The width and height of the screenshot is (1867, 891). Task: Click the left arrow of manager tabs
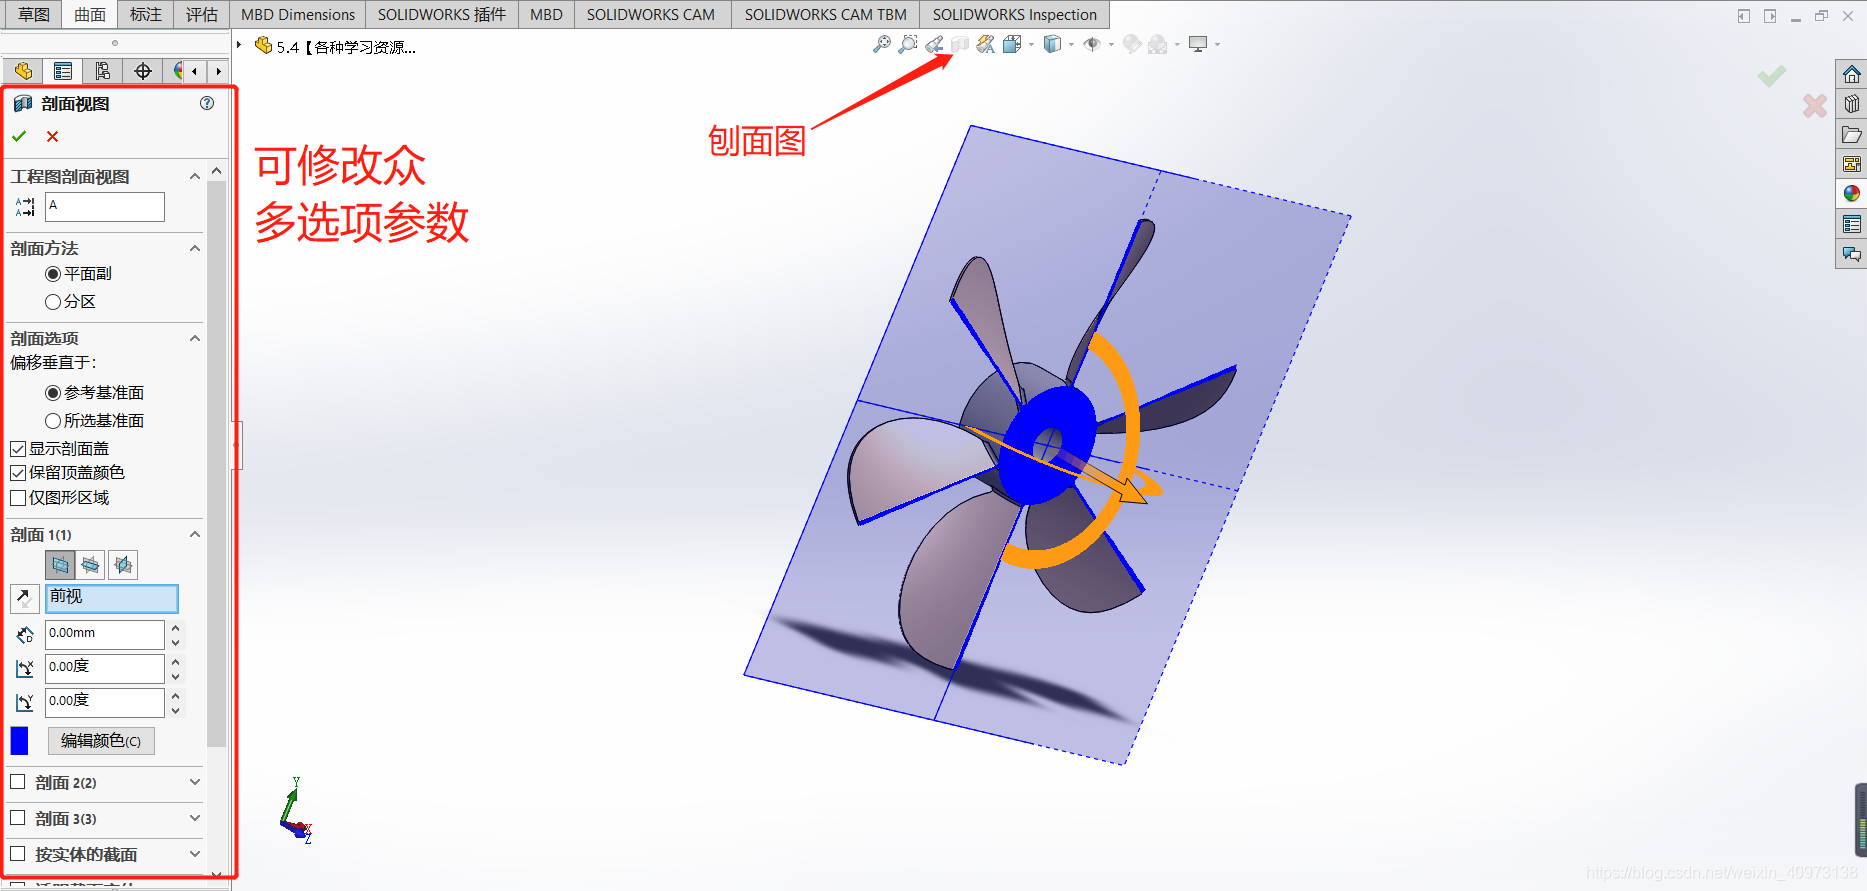tap(194, 71)
